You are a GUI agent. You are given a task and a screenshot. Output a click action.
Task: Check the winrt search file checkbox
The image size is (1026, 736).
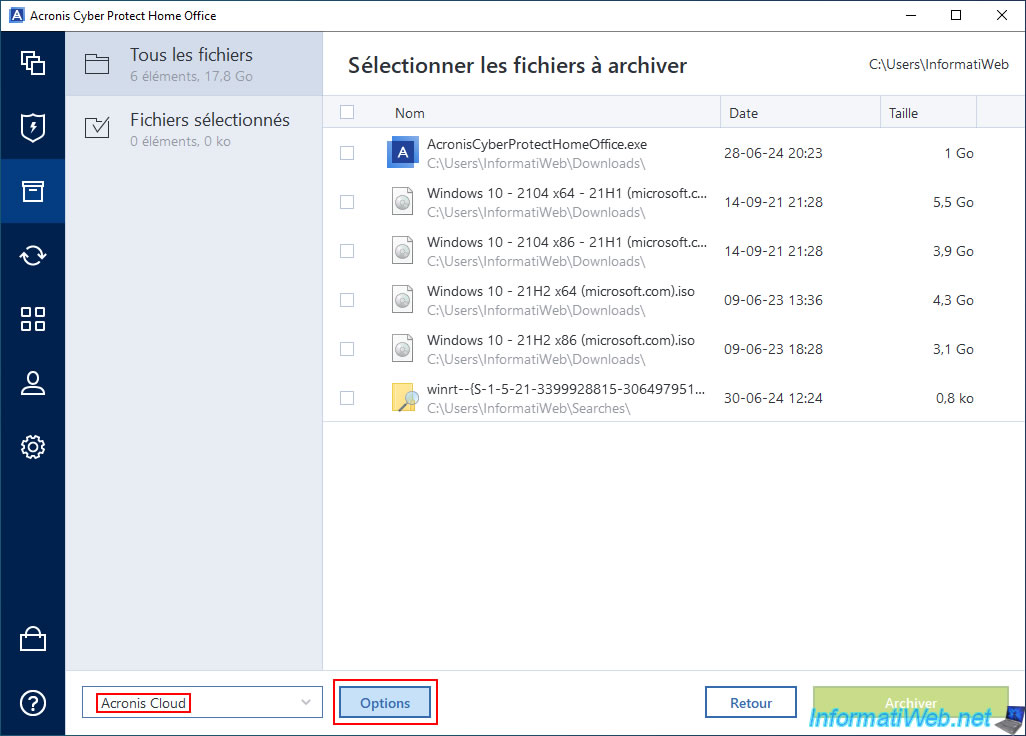(x=347, y=398)
